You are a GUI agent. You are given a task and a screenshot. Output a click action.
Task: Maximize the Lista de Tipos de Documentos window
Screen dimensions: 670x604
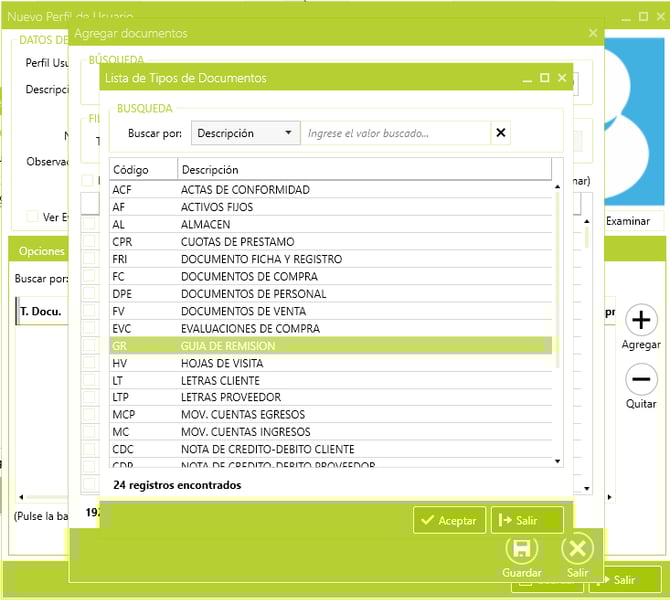pos(545,78)
